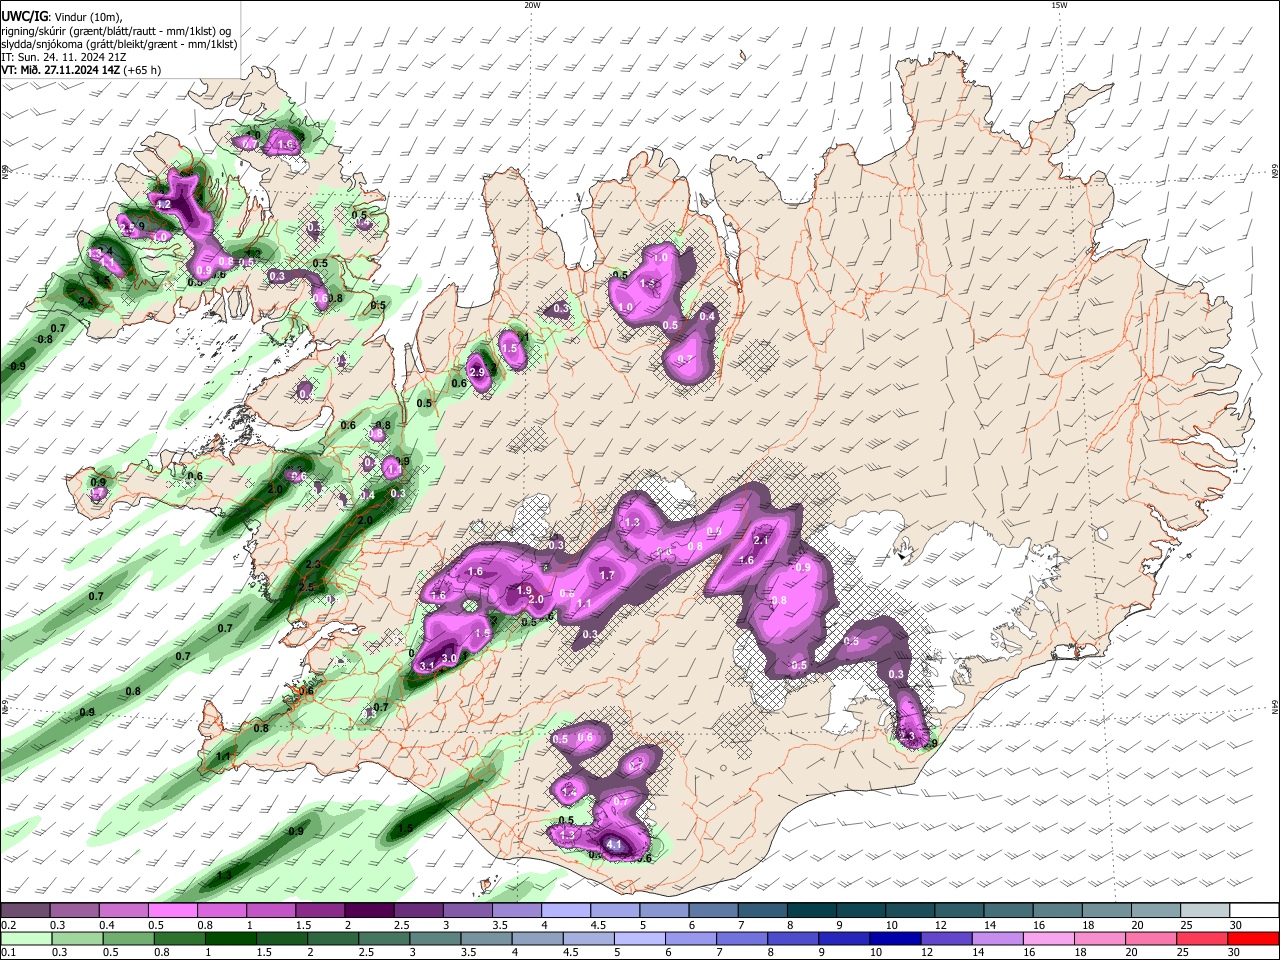The image size is (1280, 960).
Task: Click the '1.7' value in the central snow band
Action: [x=607, y=576]
